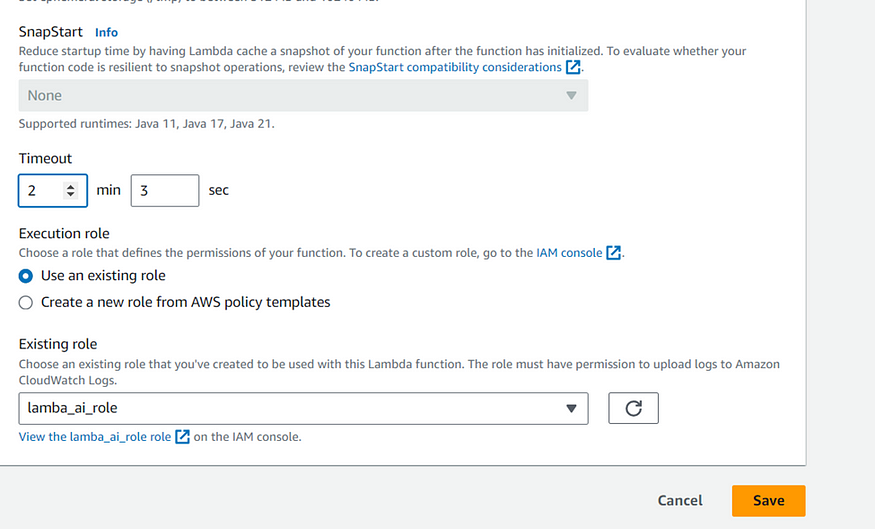The image size is (875, 529).
Task: Select Use an existing role radio
Action: coord(26,276)
